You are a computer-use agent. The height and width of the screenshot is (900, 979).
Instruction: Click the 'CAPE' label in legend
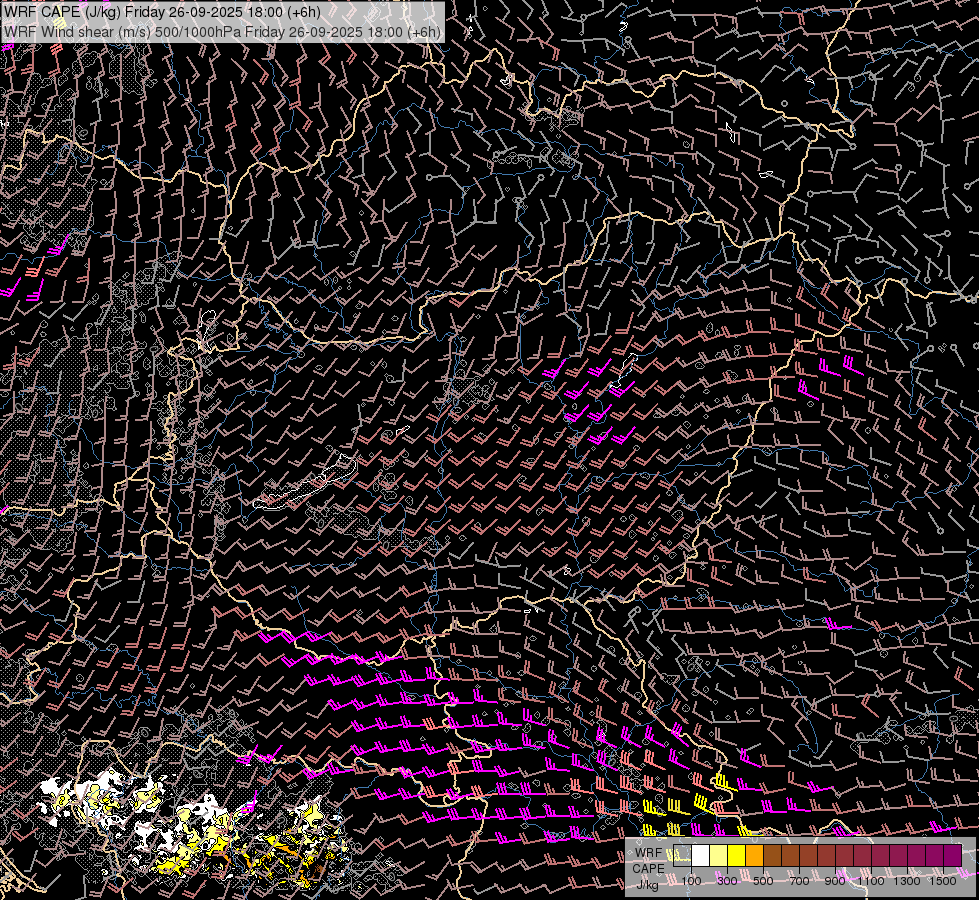[x=648, y=869]
